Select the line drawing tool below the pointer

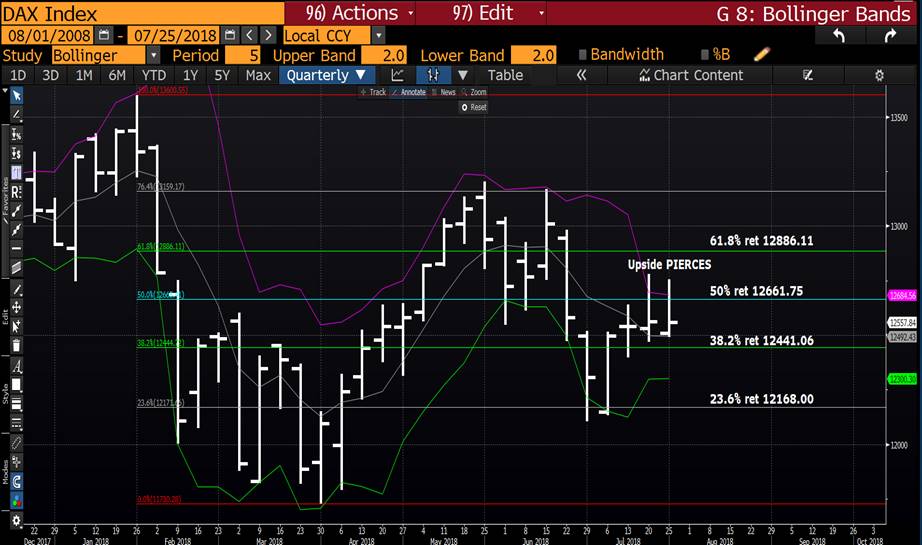(16, 115)
